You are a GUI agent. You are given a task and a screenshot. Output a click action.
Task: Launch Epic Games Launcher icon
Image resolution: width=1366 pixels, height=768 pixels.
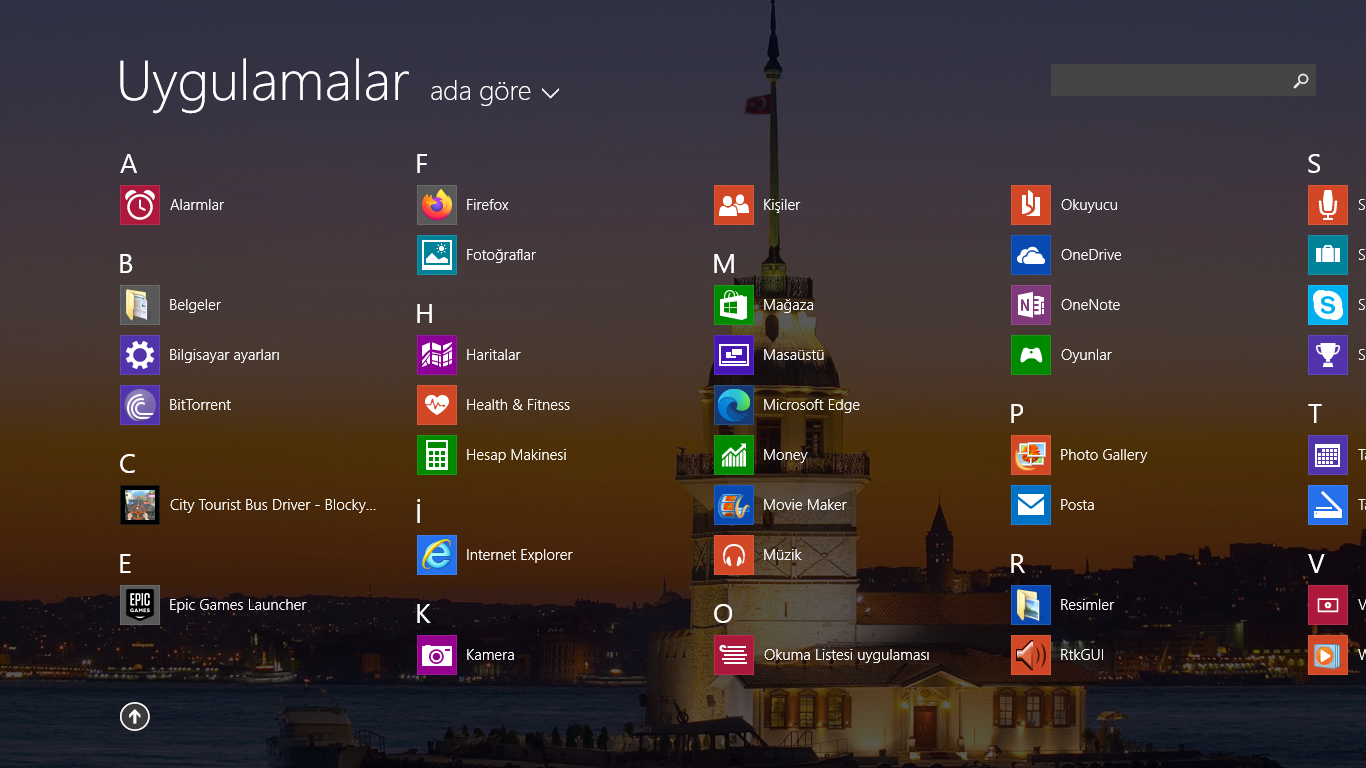pyautogui.click(x=140, y=605)
